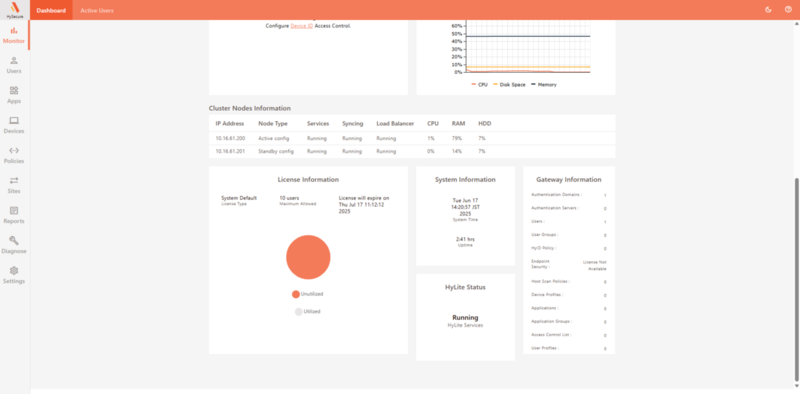800x394 pixels.
Task: Click License Not Available for Endpoint Security
Action: pyautogui.click(x=595, y=265)
